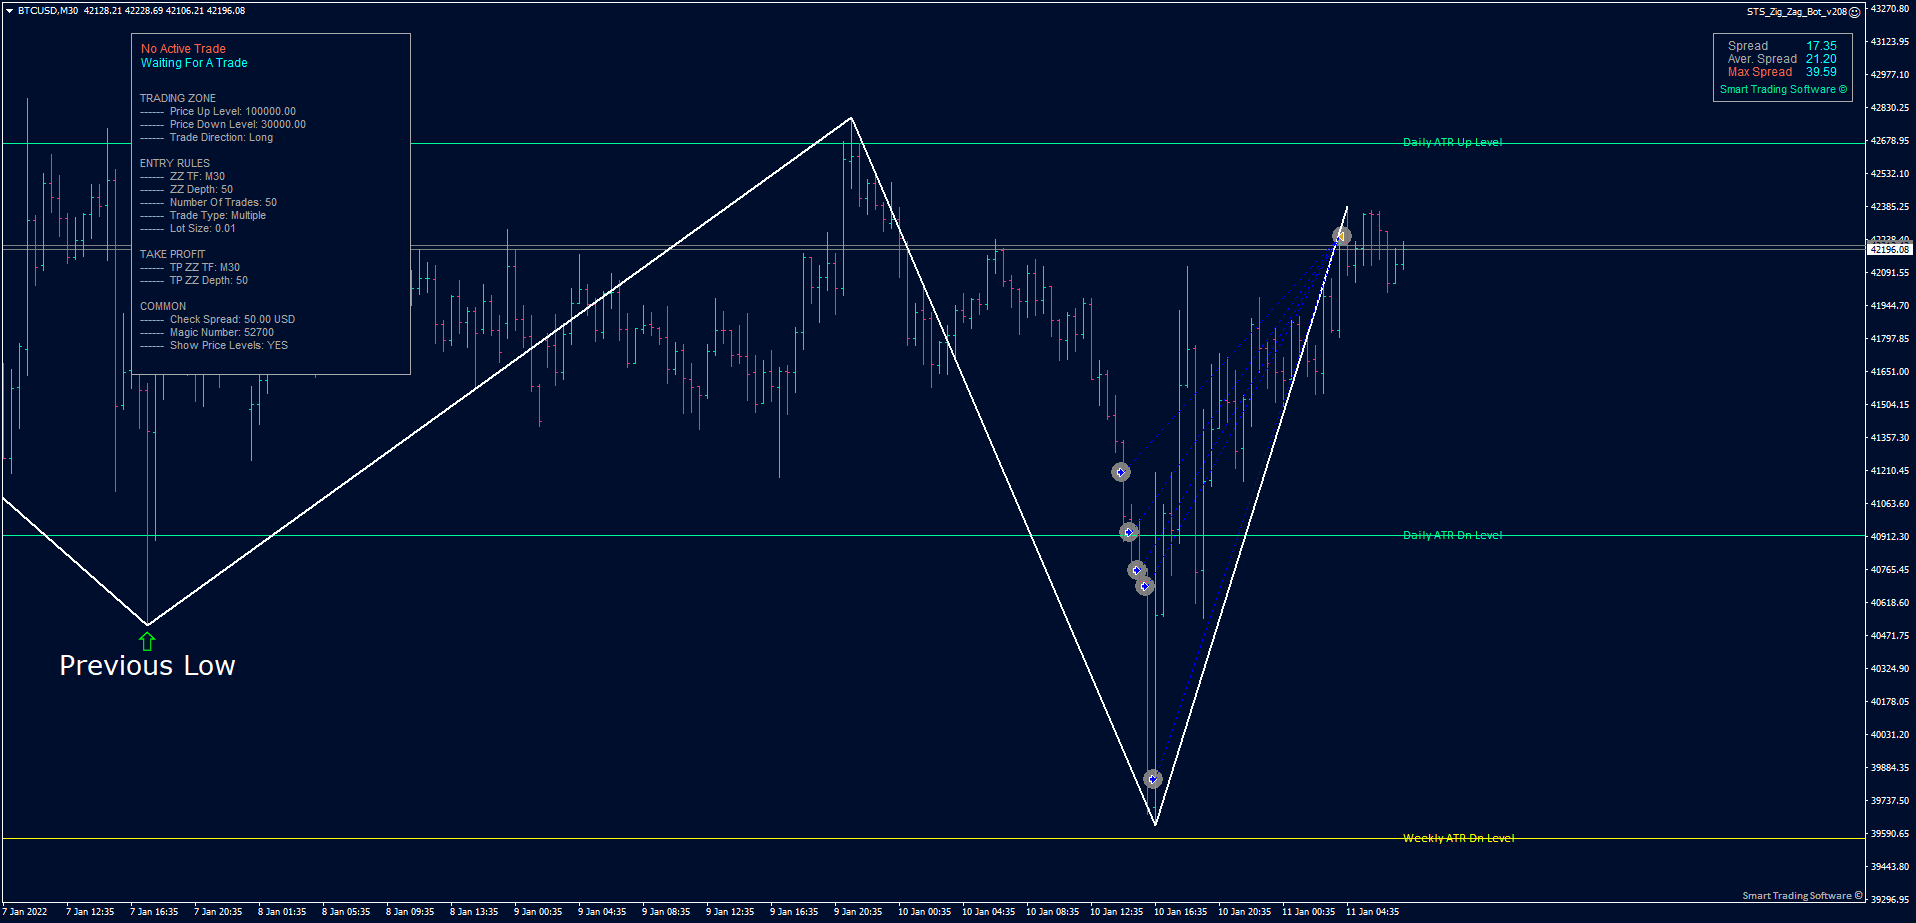
Task: Click the 43270.80 price axis label
Action: (1890, 9)
